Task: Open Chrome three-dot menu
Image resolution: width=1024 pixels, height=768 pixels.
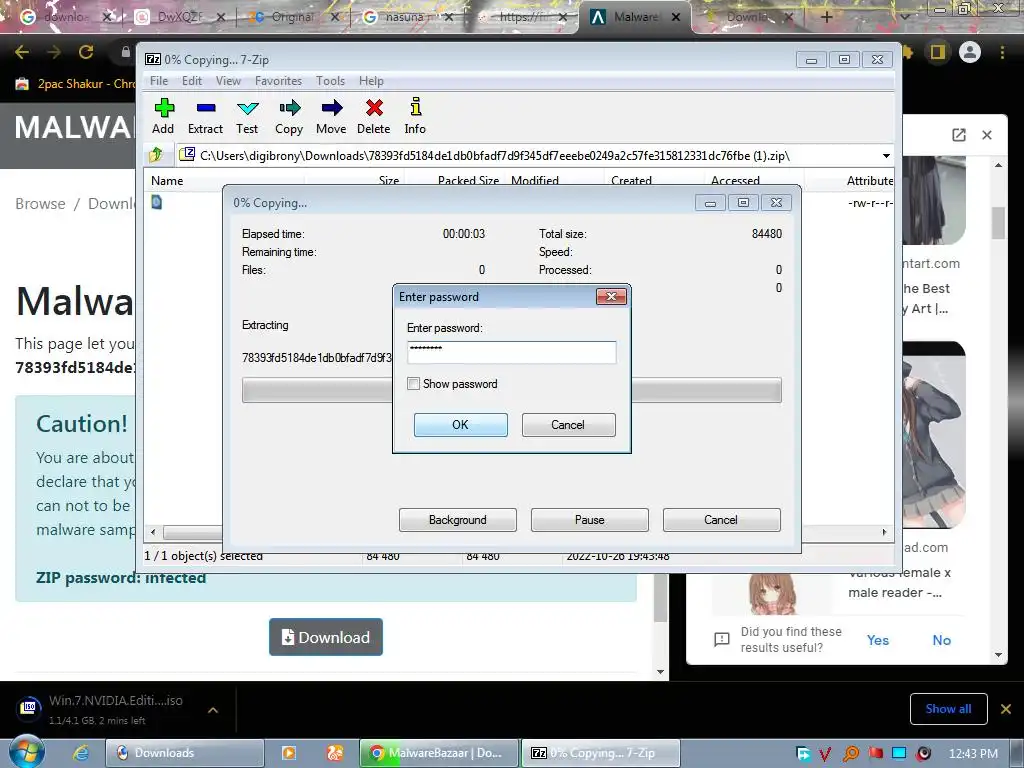Action: coord(1002,52)
